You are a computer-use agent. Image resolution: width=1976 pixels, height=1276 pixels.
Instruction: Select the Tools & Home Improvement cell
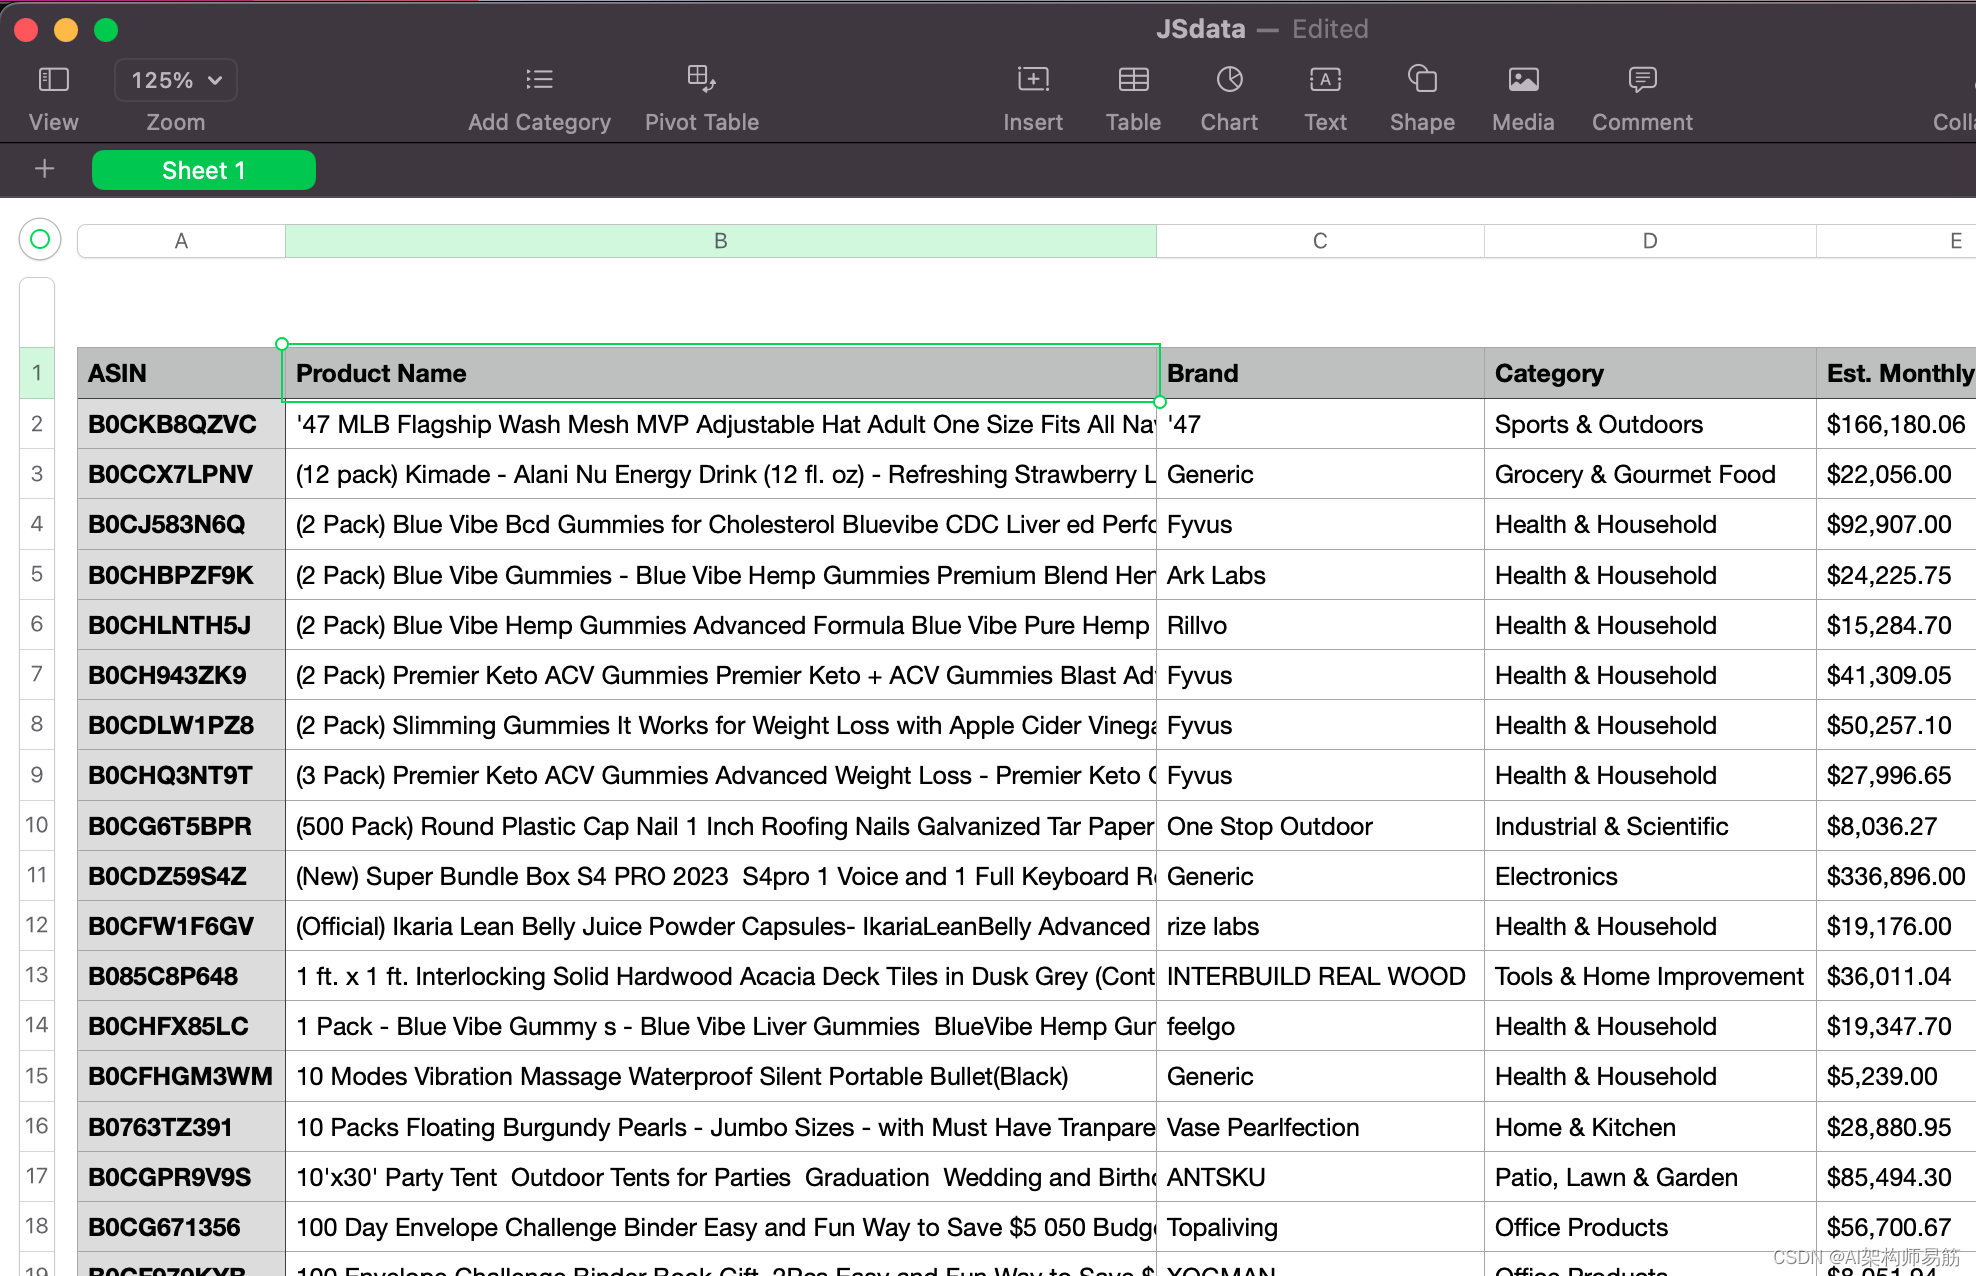1650,976
